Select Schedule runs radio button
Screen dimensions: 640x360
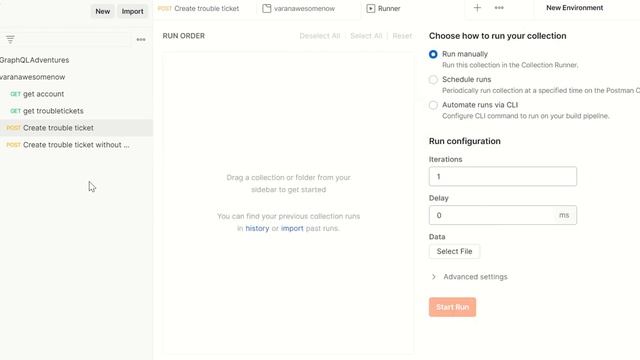pos(433,80)
